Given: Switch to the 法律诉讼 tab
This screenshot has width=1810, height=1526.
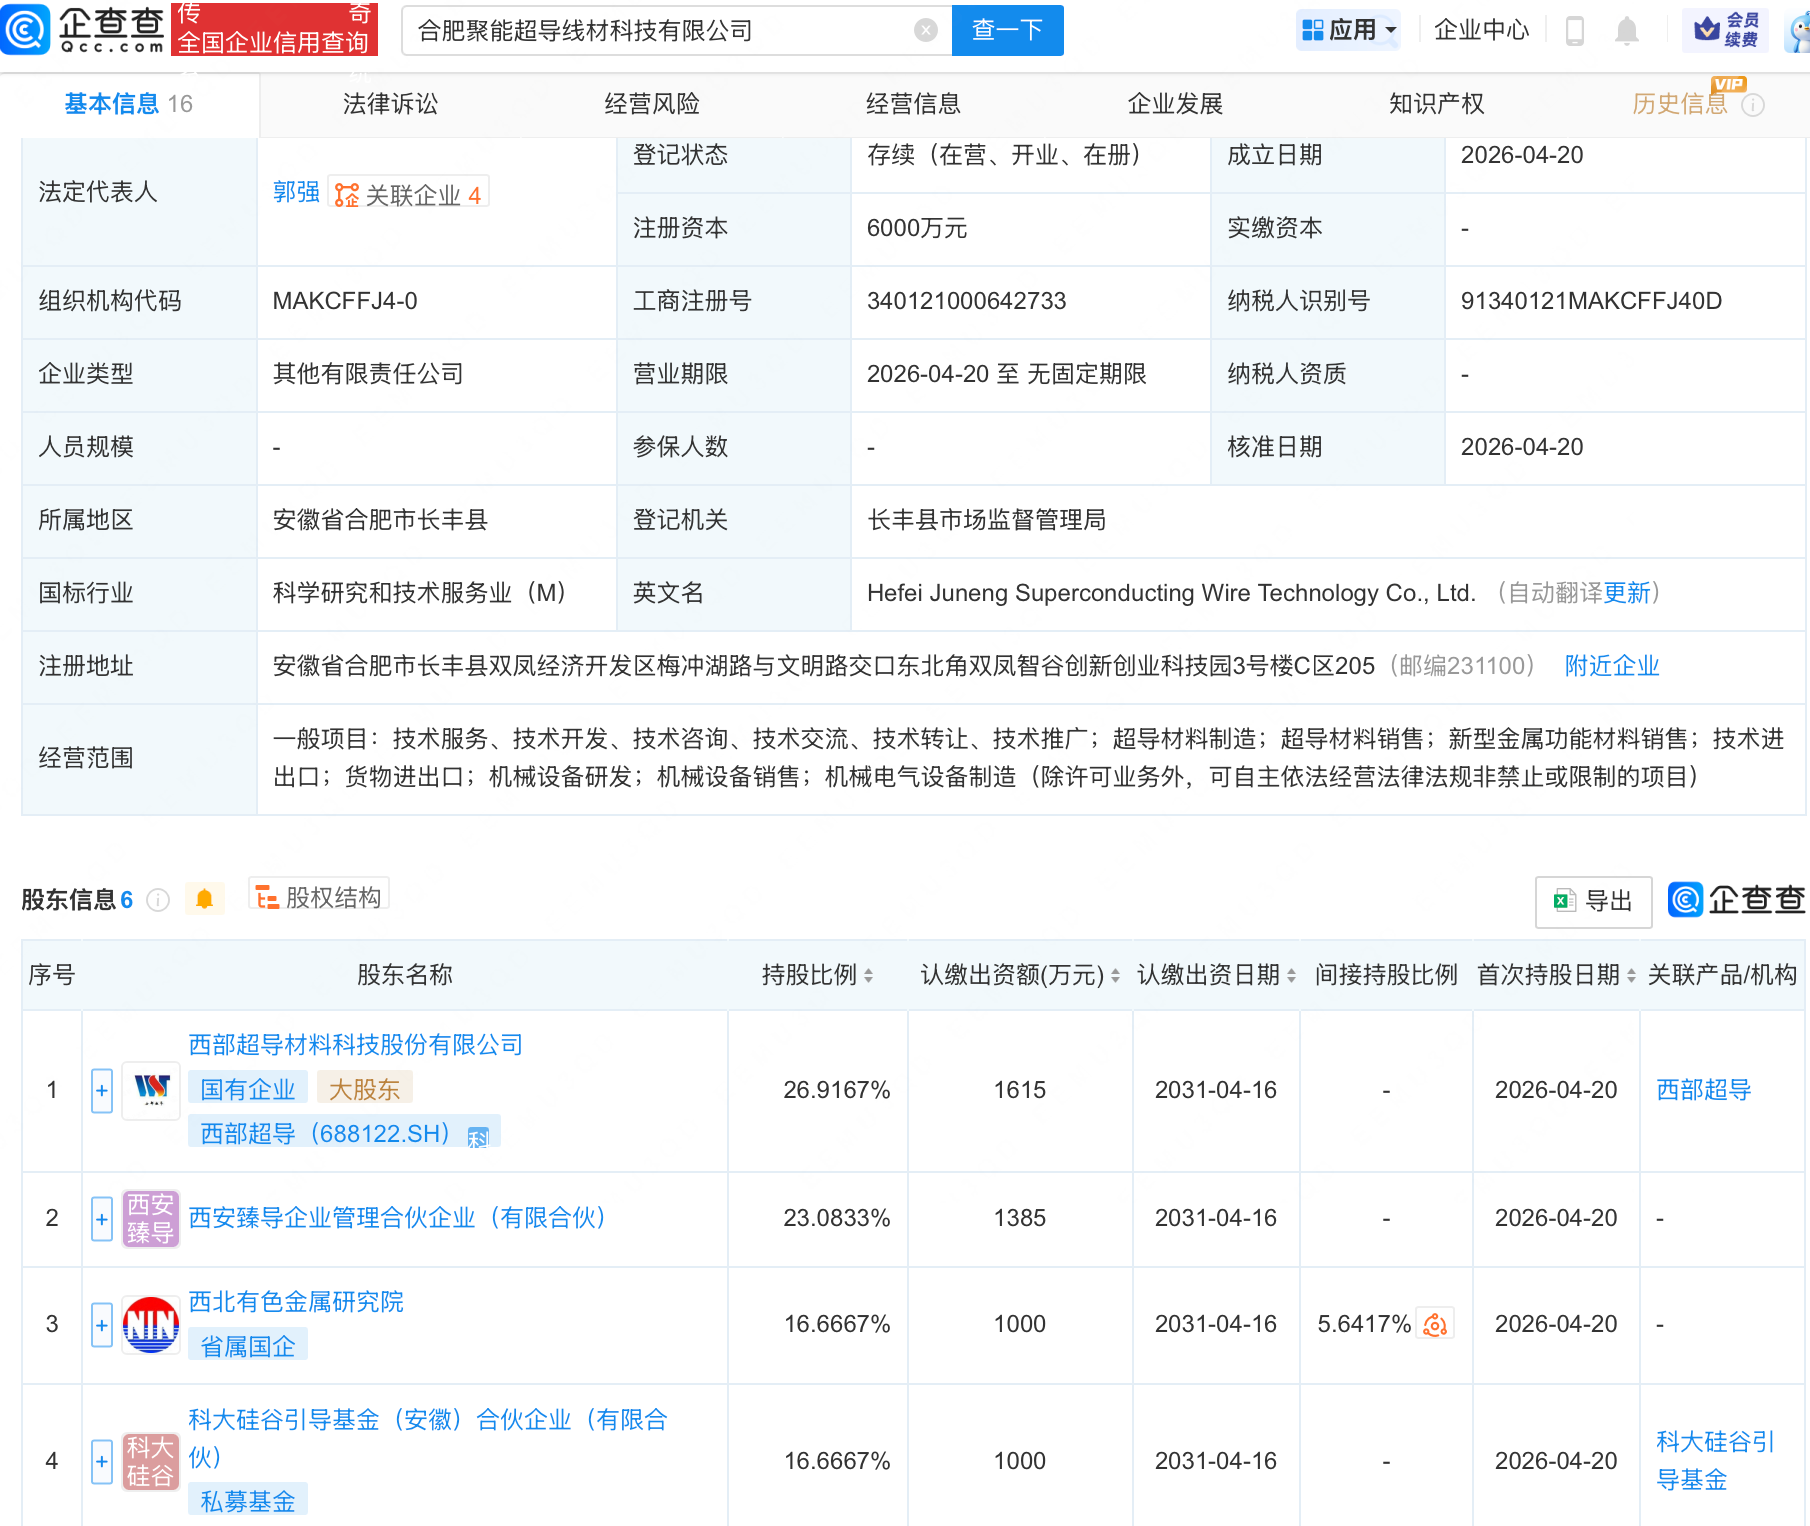Looking at the screenshot, I should (x=390, y=104).
